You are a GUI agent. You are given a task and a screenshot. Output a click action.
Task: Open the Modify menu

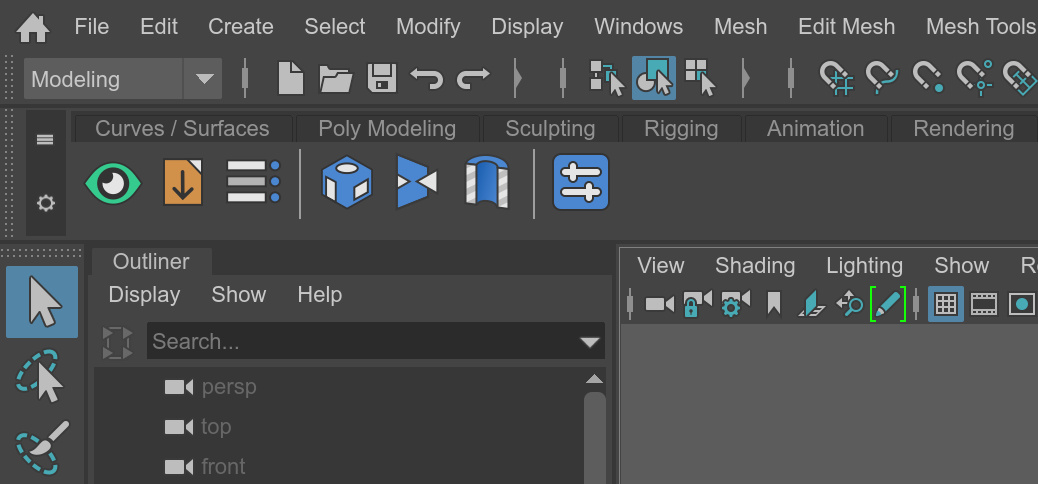pyautogui.click(x=428, y=26)
